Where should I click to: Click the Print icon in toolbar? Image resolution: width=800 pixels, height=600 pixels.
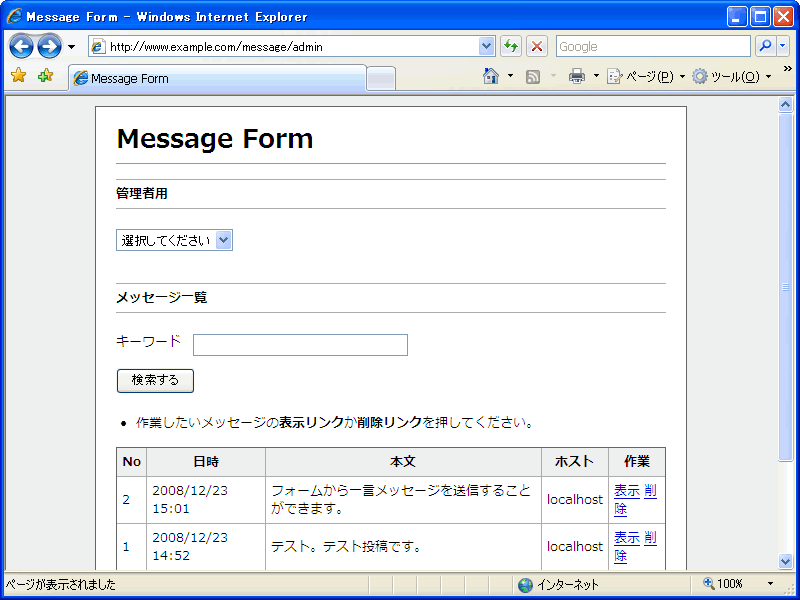(577, 76)
